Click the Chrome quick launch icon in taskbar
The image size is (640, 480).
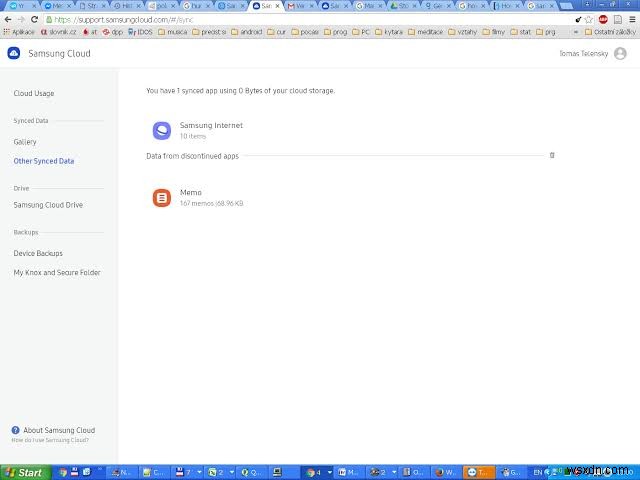click(x=63, y=472)
